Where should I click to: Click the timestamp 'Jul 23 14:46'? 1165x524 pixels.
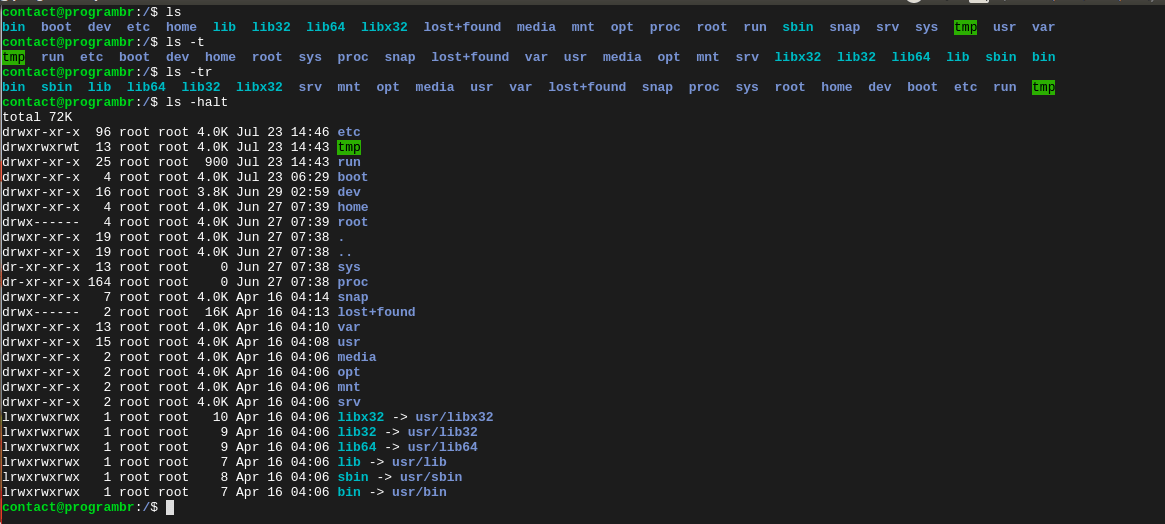pos(282,132)
